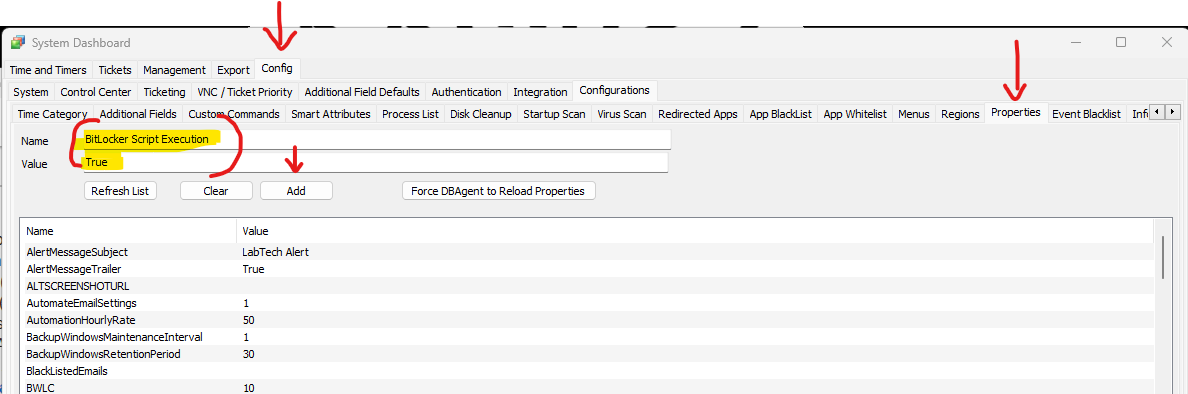Switch to the Tickets tab

(115, 70)
